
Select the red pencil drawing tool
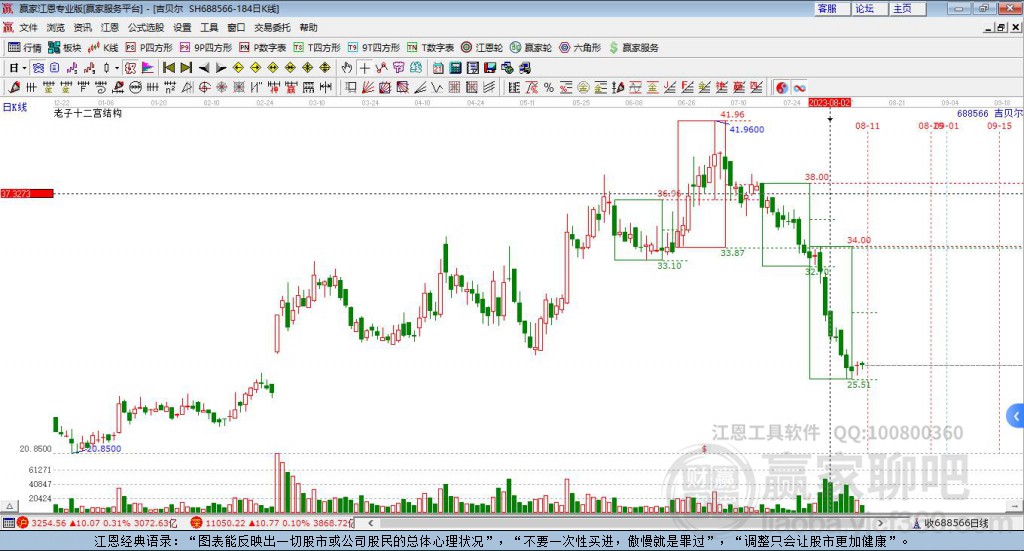(14, 87)
